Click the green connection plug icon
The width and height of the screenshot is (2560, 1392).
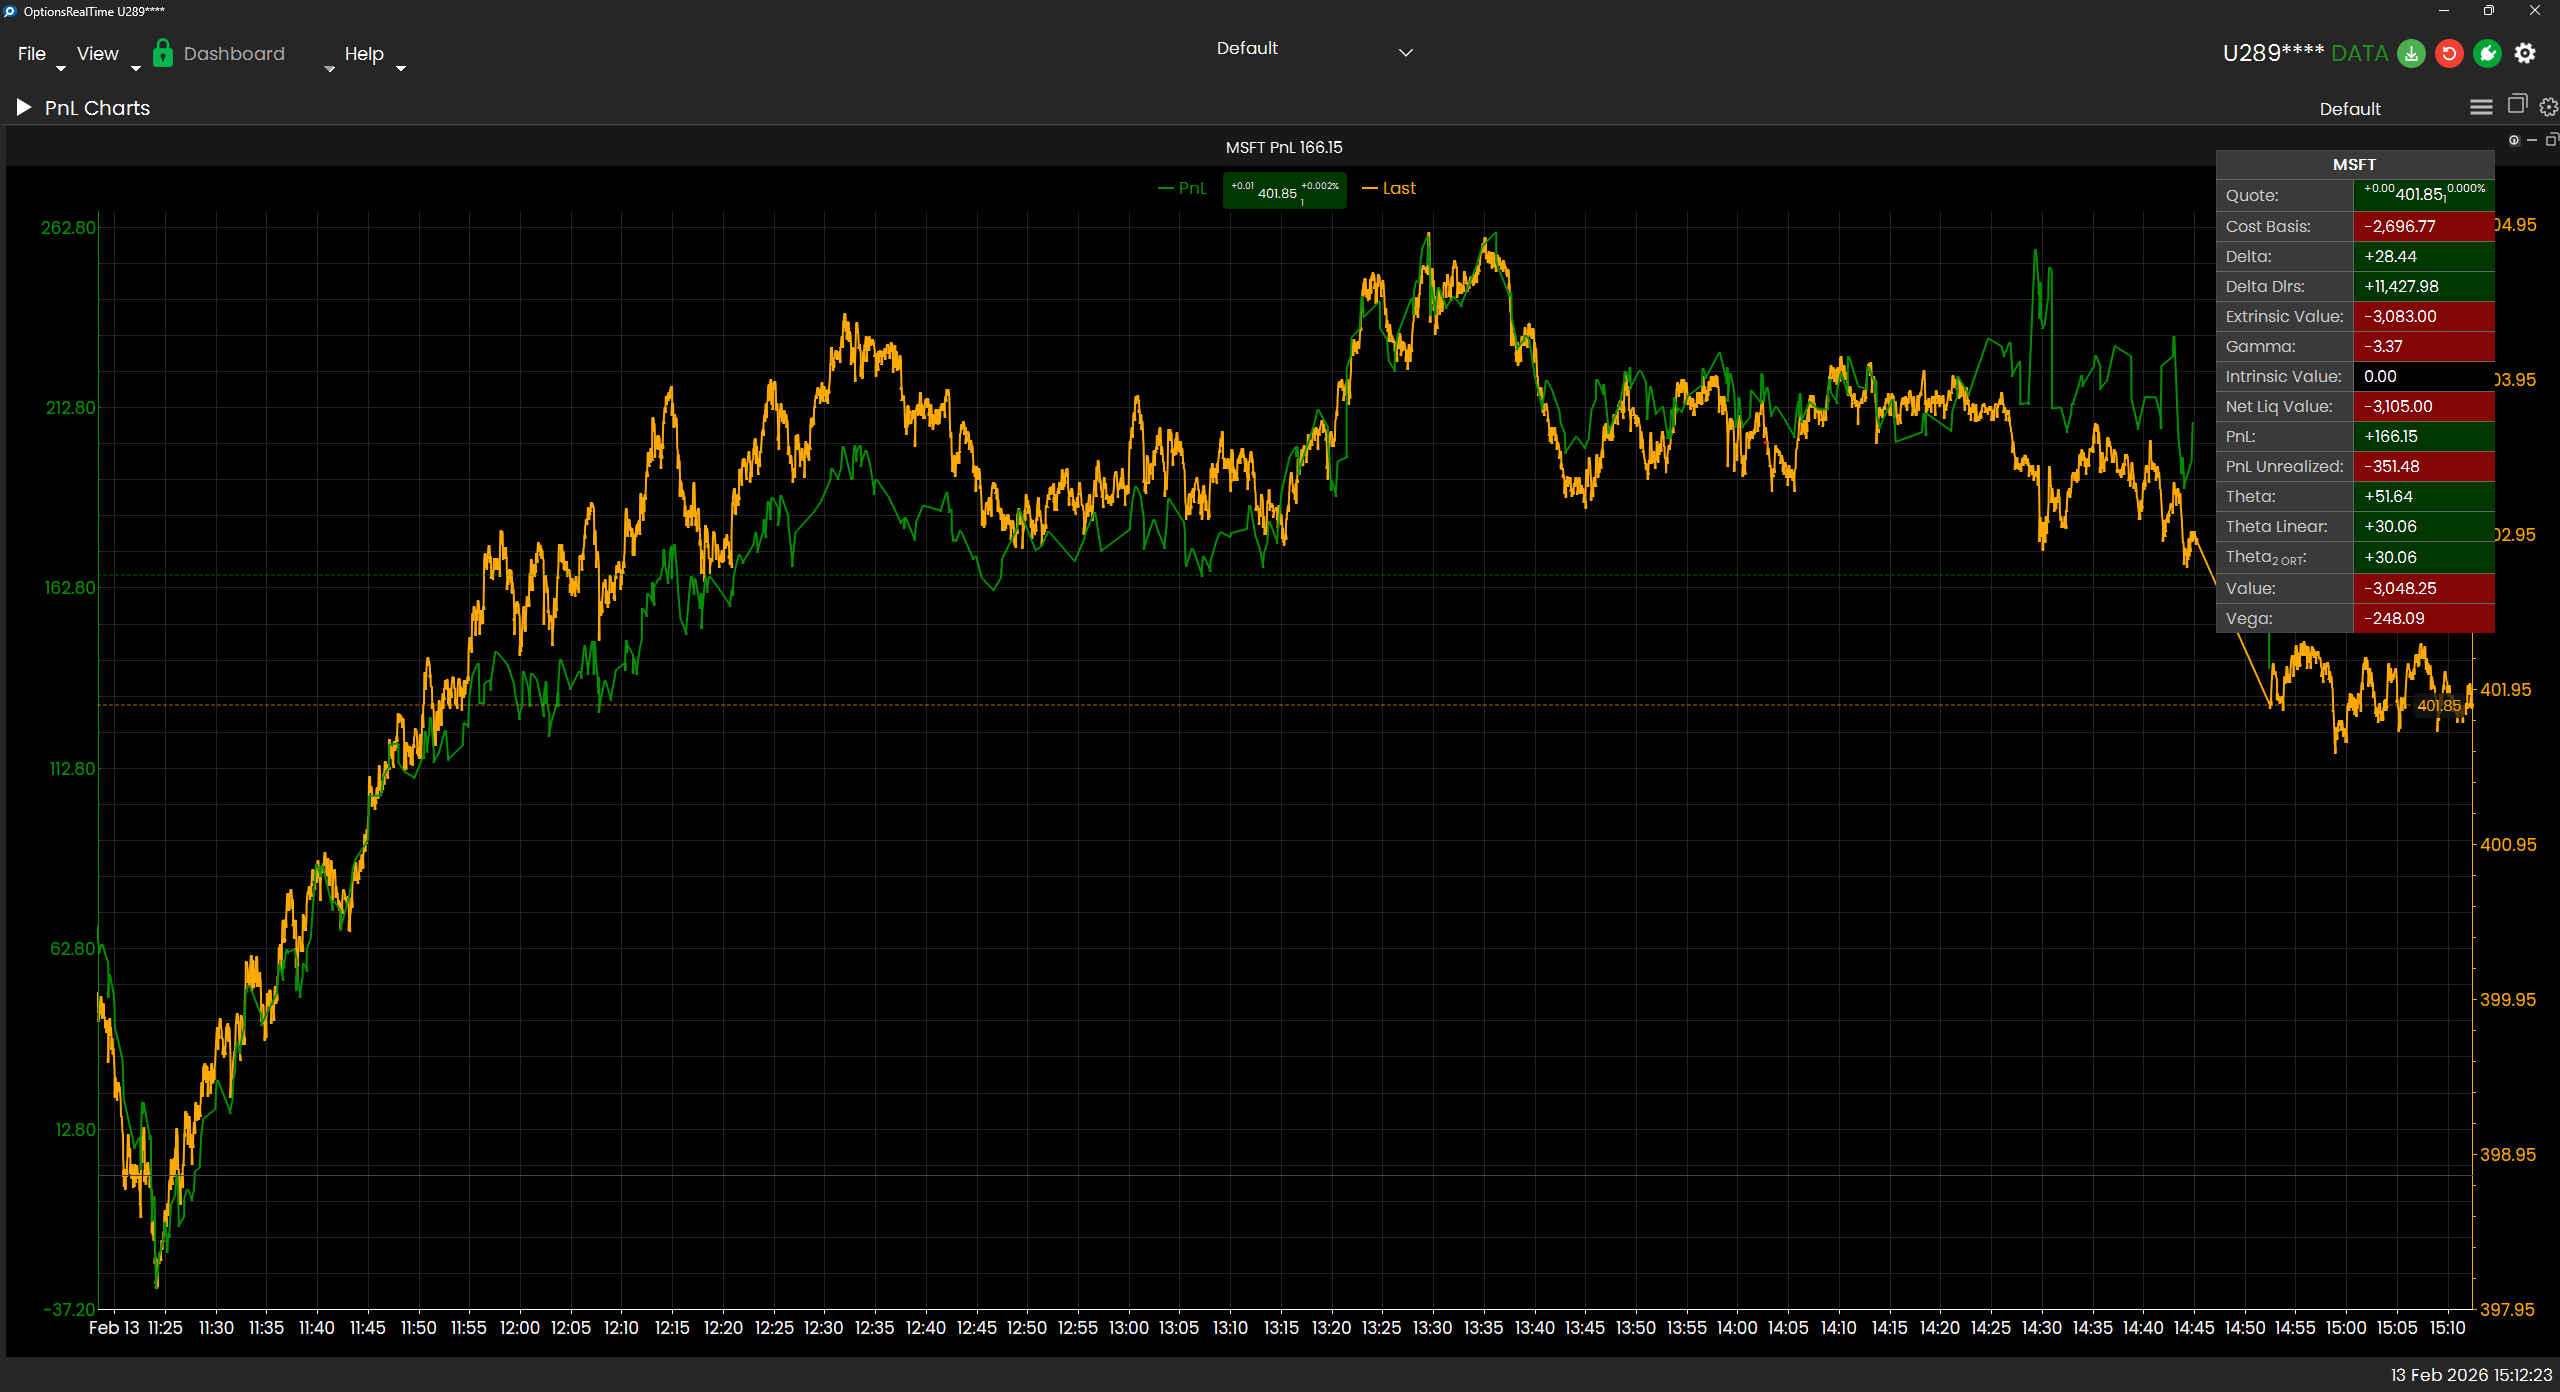[x=2487, y=53]
